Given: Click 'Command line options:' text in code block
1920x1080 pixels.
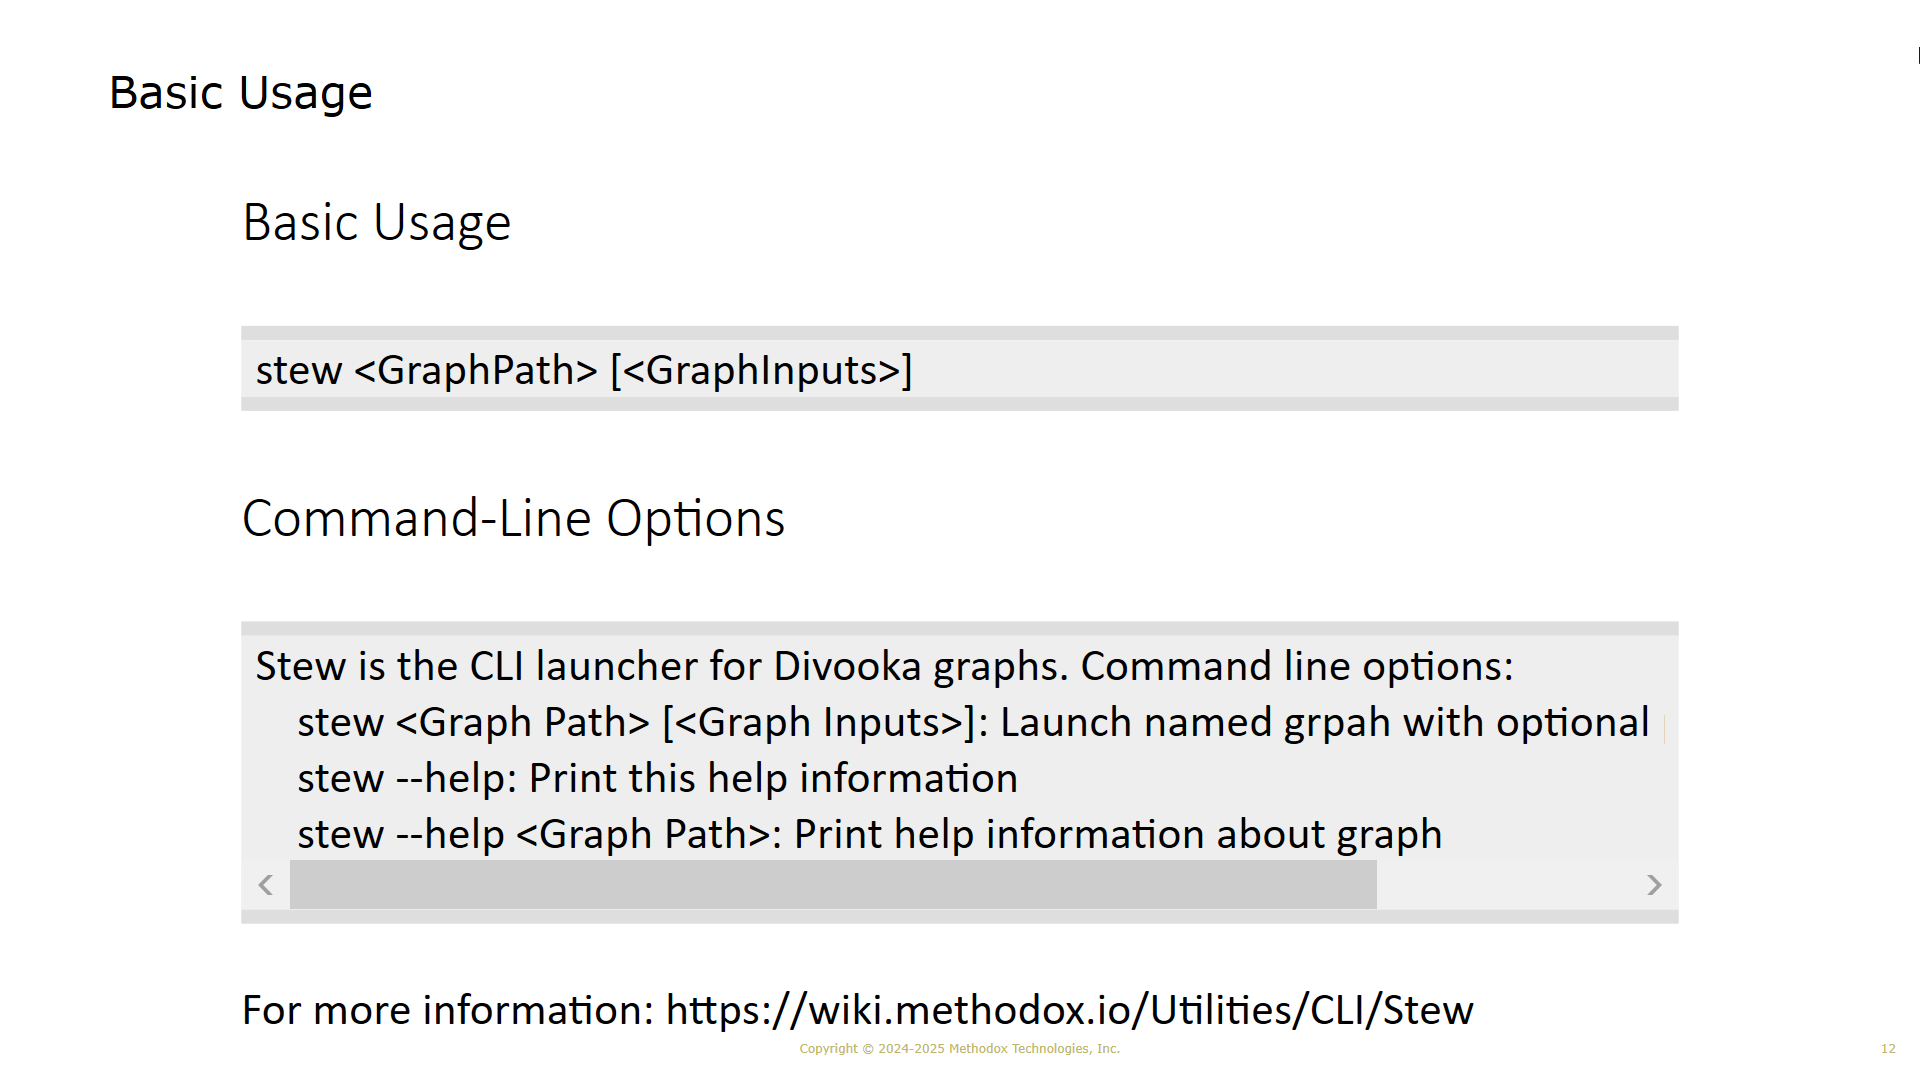Looking at the screenshot, I should tap(1297, 666).
